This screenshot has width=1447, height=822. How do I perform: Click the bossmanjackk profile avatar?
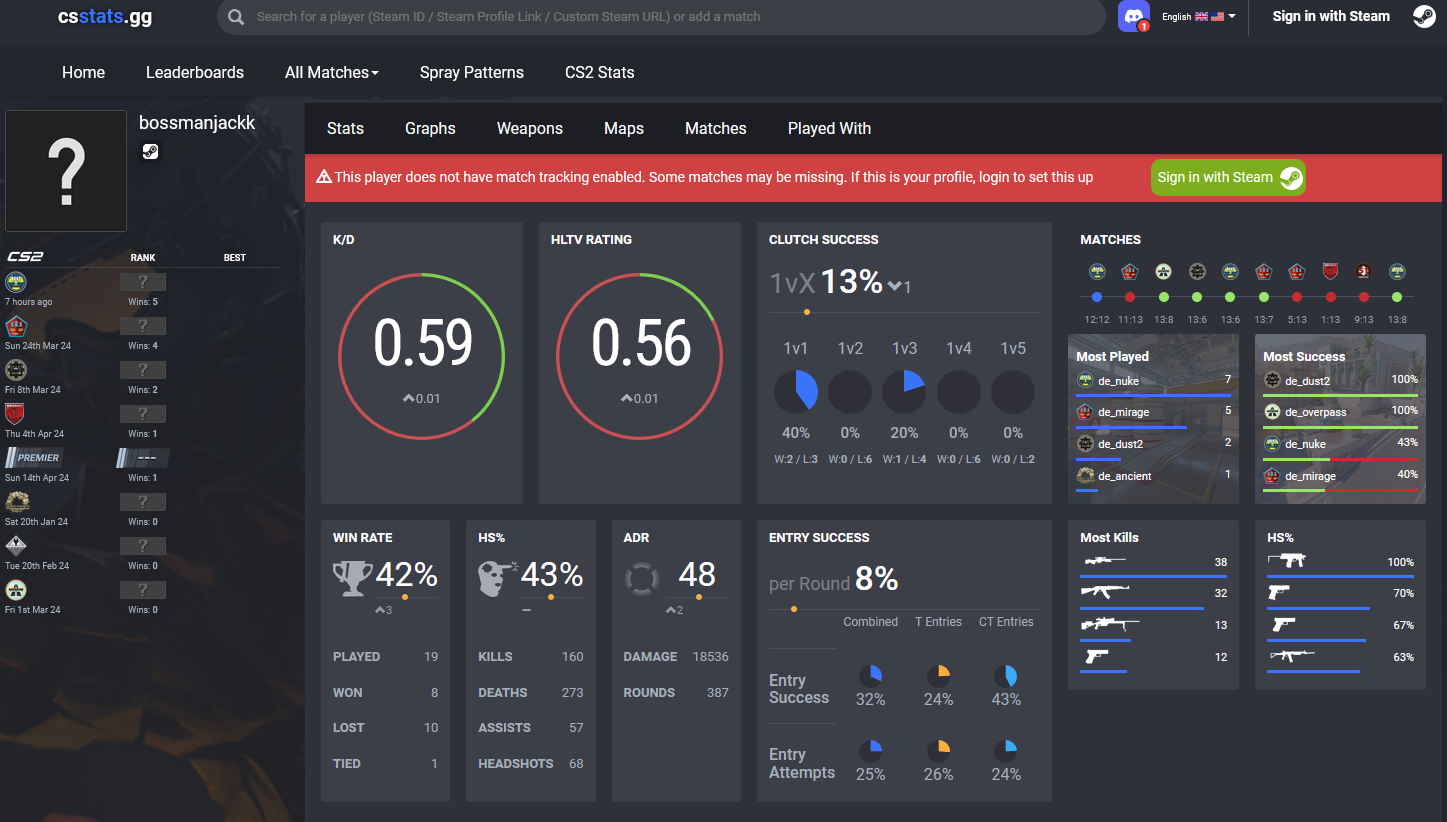[66, 171]
